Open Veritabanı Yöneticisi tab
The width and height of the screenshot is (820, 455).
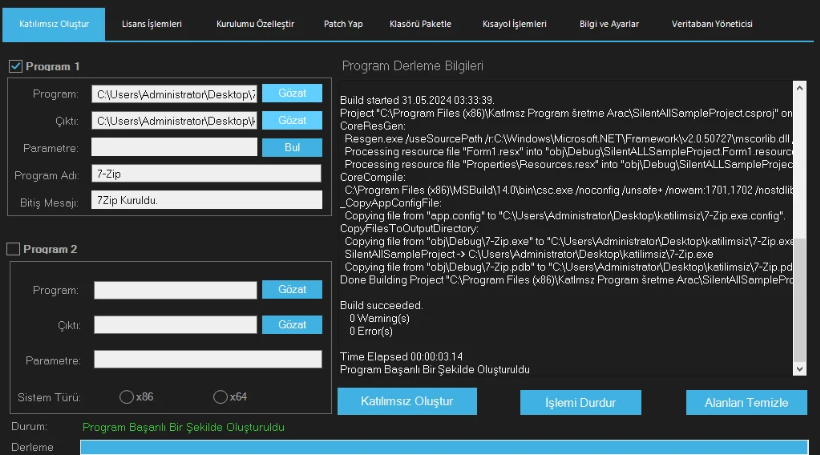click(x=712, y=23)
